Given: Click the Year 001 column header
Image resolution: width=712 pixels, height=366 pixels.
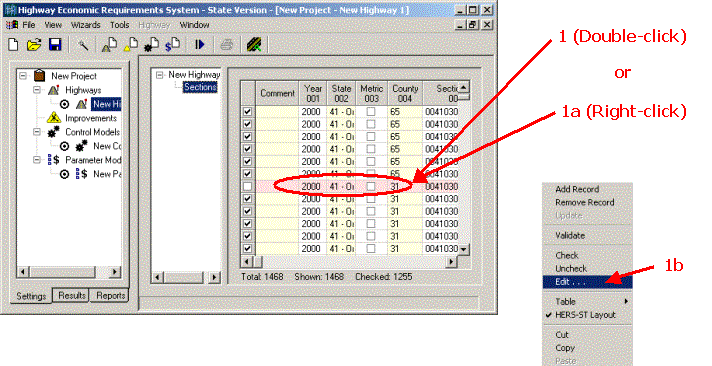Looking at the screenshot, I should [x=312, y=94].
